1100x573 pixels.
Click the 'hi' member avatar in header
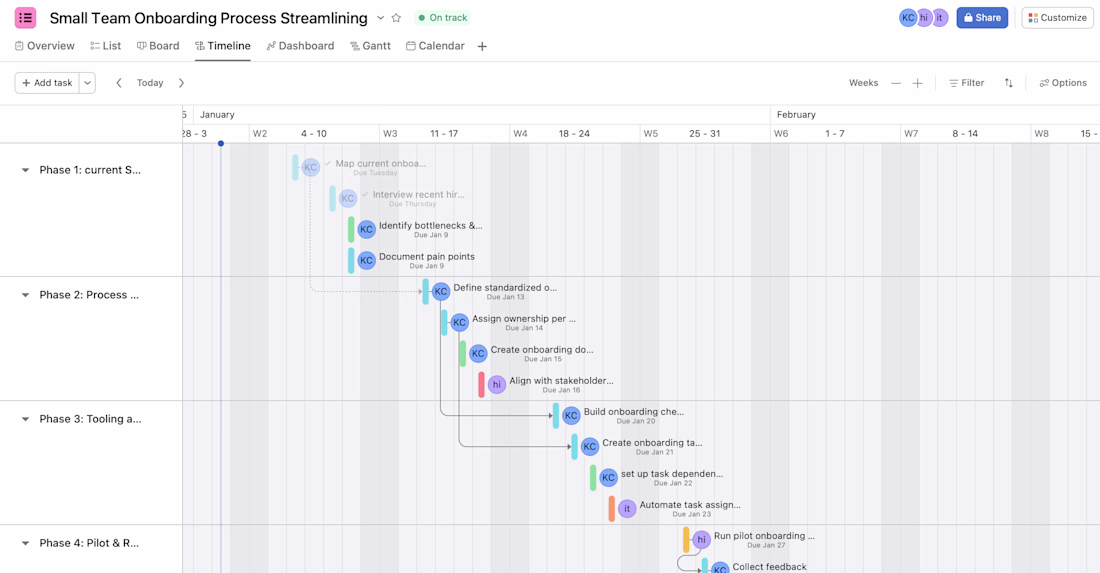coord(924,18)
